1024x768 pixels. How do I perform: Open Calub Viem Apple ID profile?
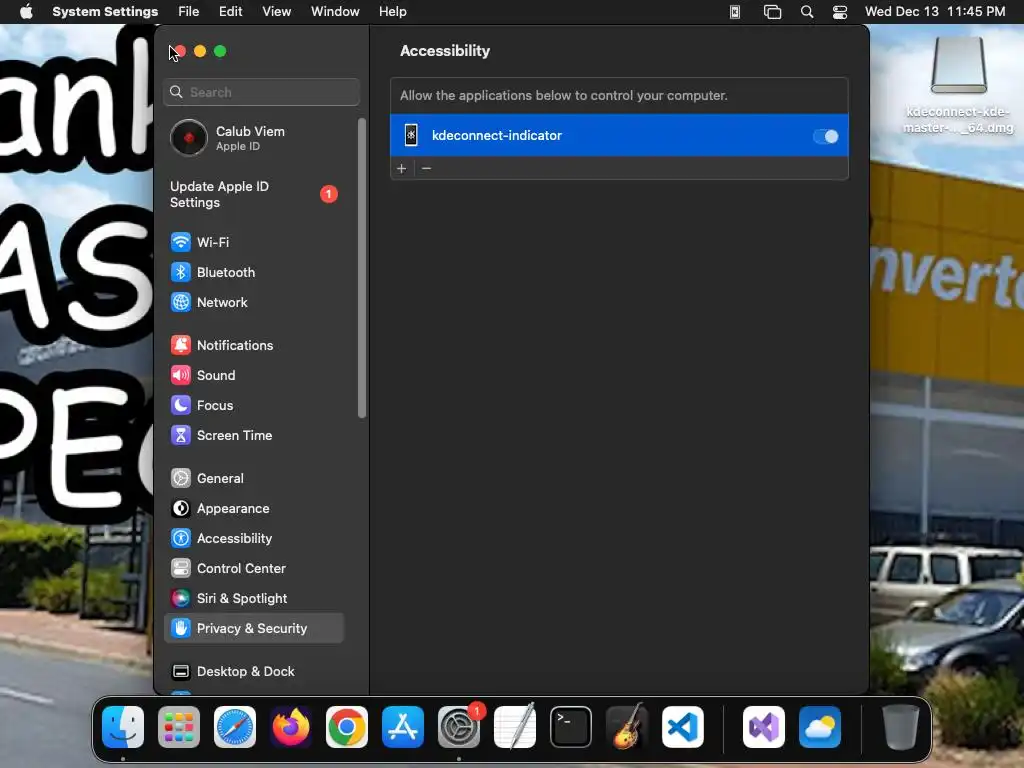(253, 138)
